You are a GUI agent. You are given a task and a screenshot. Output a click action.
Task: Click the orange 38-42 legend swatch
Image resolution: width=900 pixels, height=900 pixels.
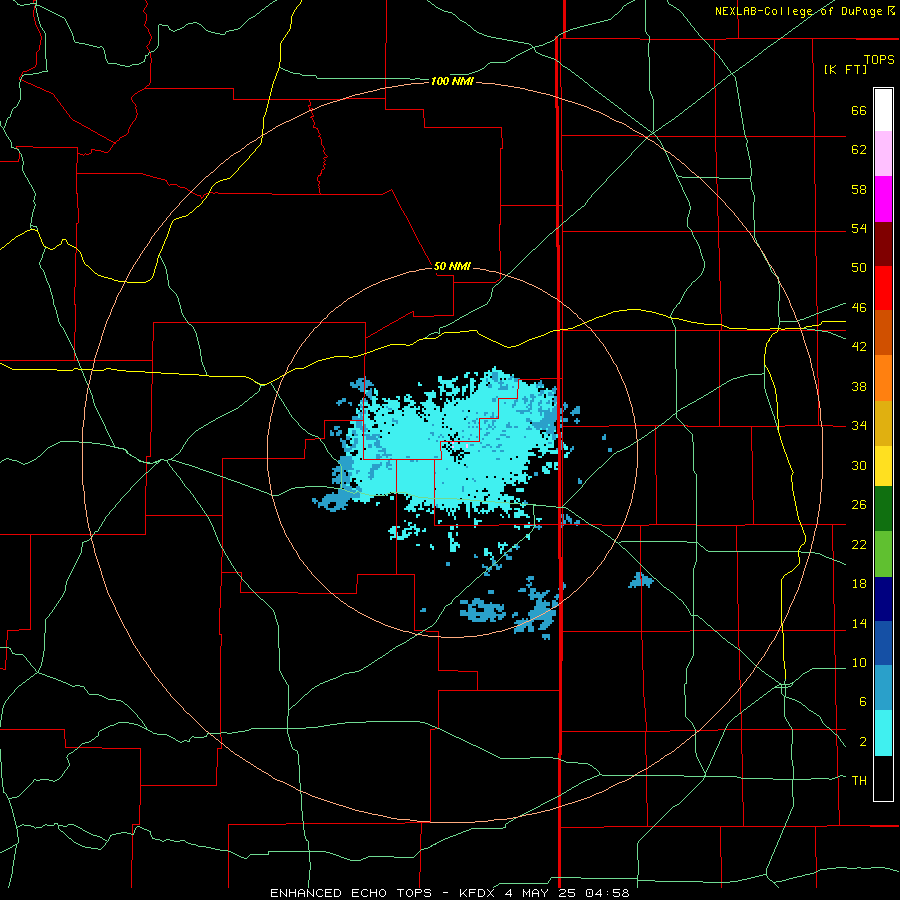coord(883,378)
